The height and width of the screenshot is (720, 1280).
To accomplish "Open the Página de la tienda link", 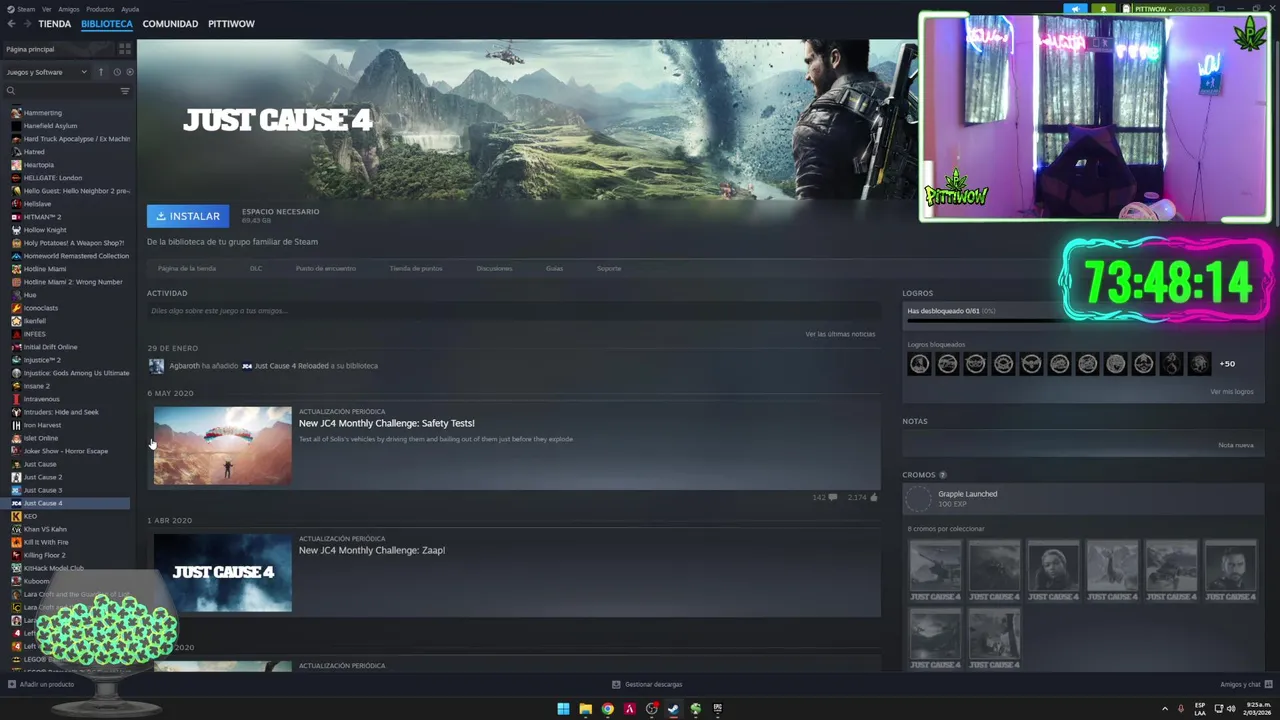I will (x=187, y=268).
